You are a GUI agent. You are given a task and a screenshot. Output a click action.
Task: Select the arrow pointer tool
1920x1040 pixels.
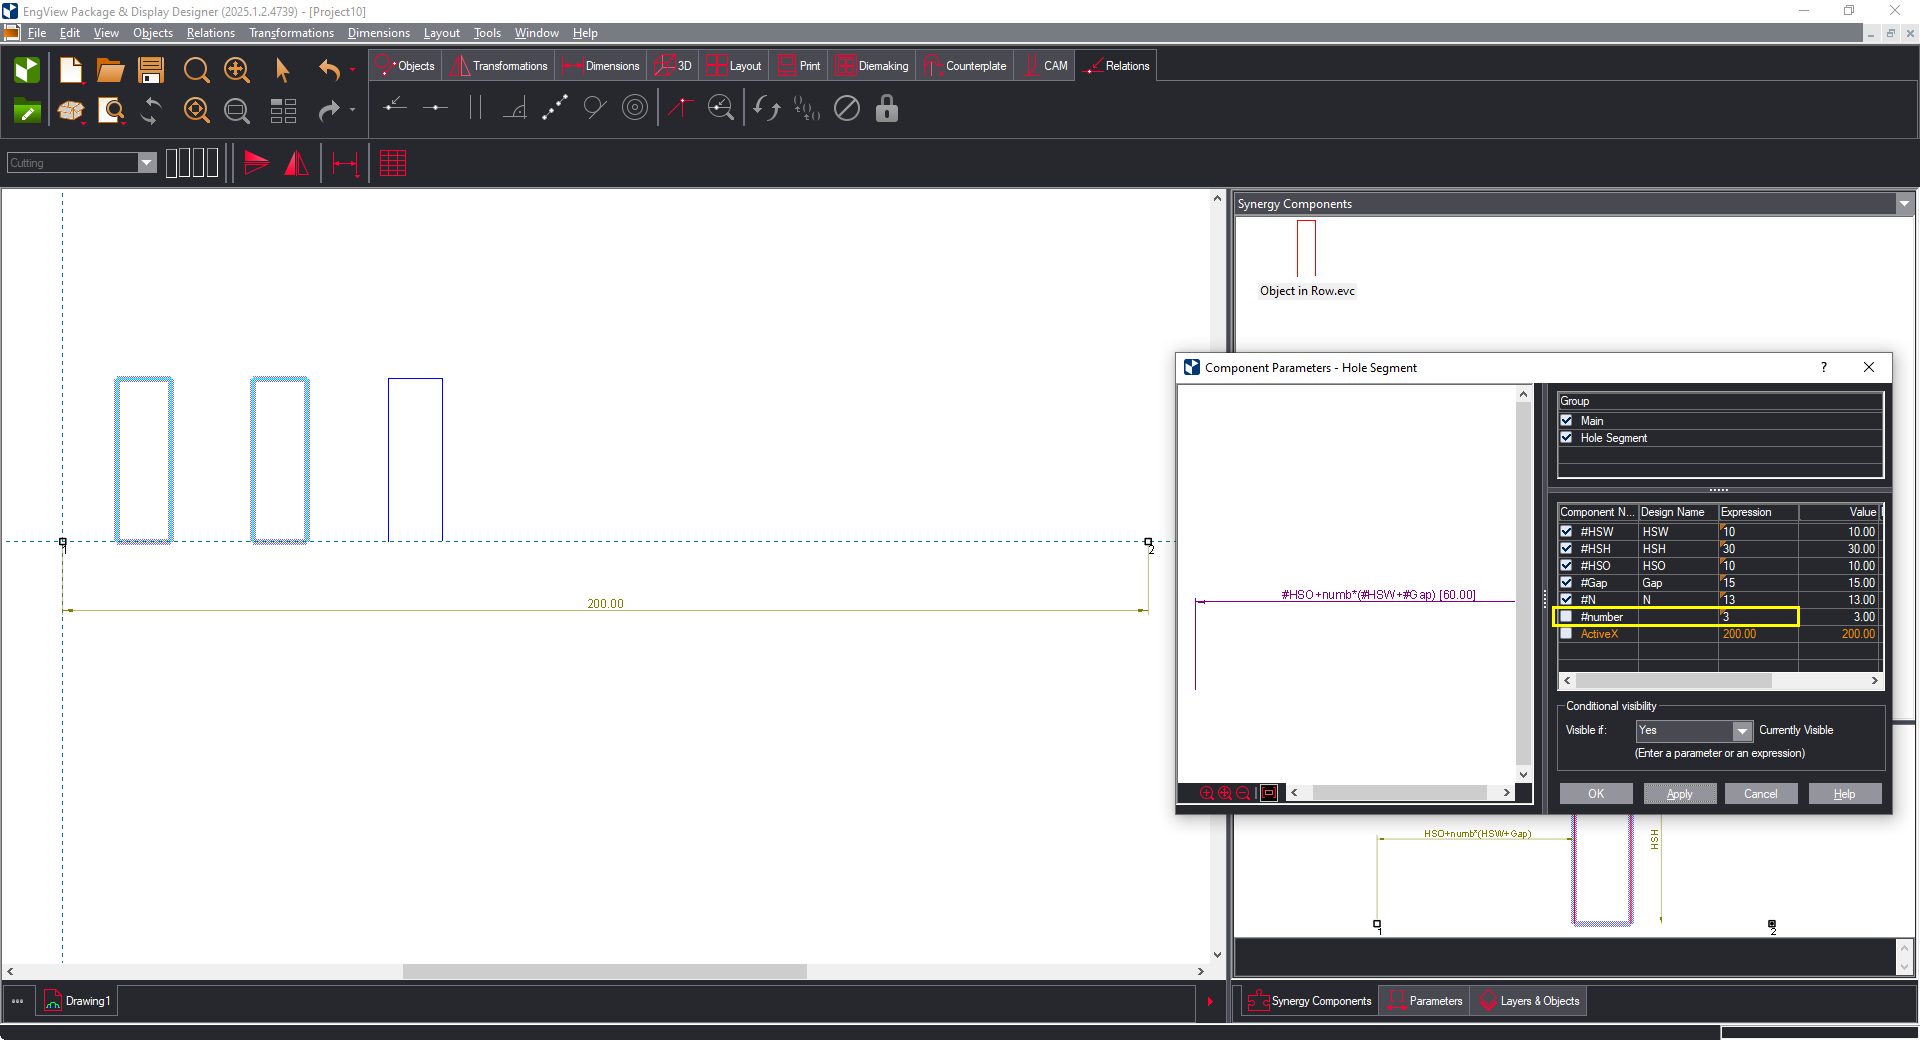(283, 70)
